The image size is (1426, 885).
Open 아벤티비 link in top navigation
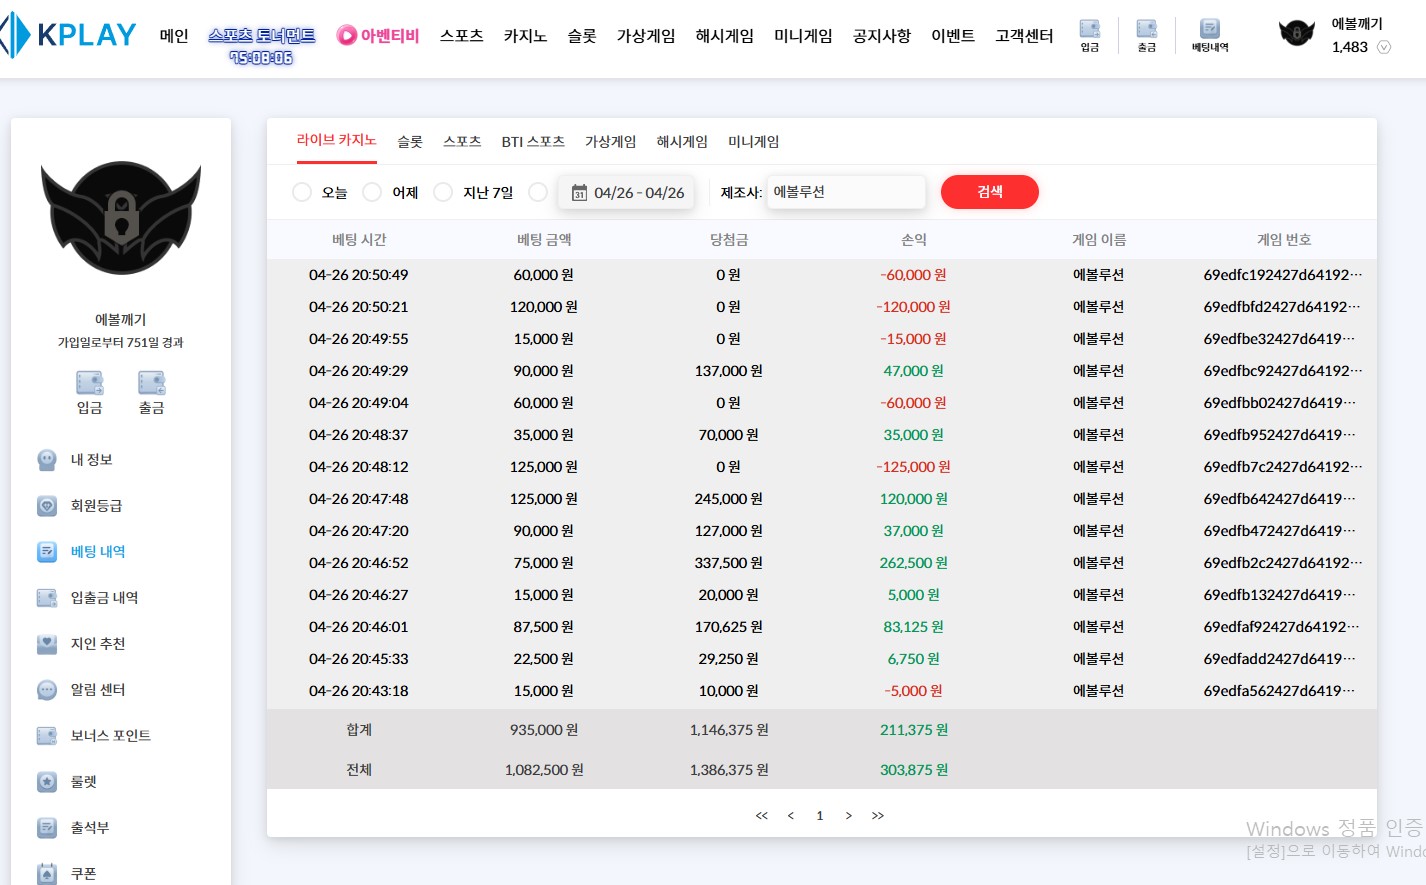(x=378, y=36)
